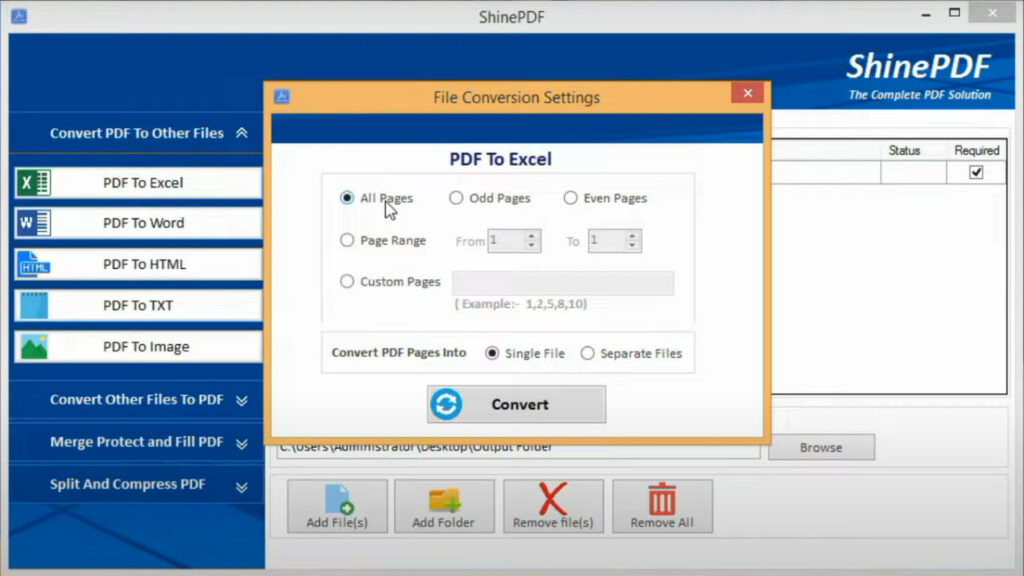Click the Add Folder button
Screen dimensions: 1024x576
coord(444,506)
